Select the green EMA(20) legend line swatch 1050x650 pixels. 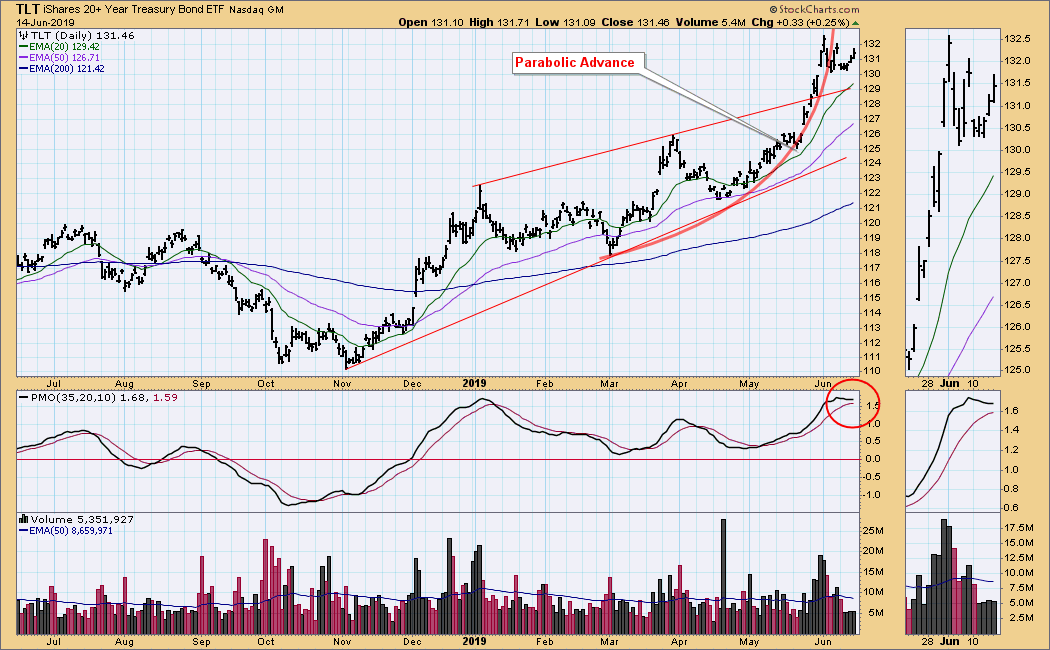pyautogui.click(x=23, y=47)
